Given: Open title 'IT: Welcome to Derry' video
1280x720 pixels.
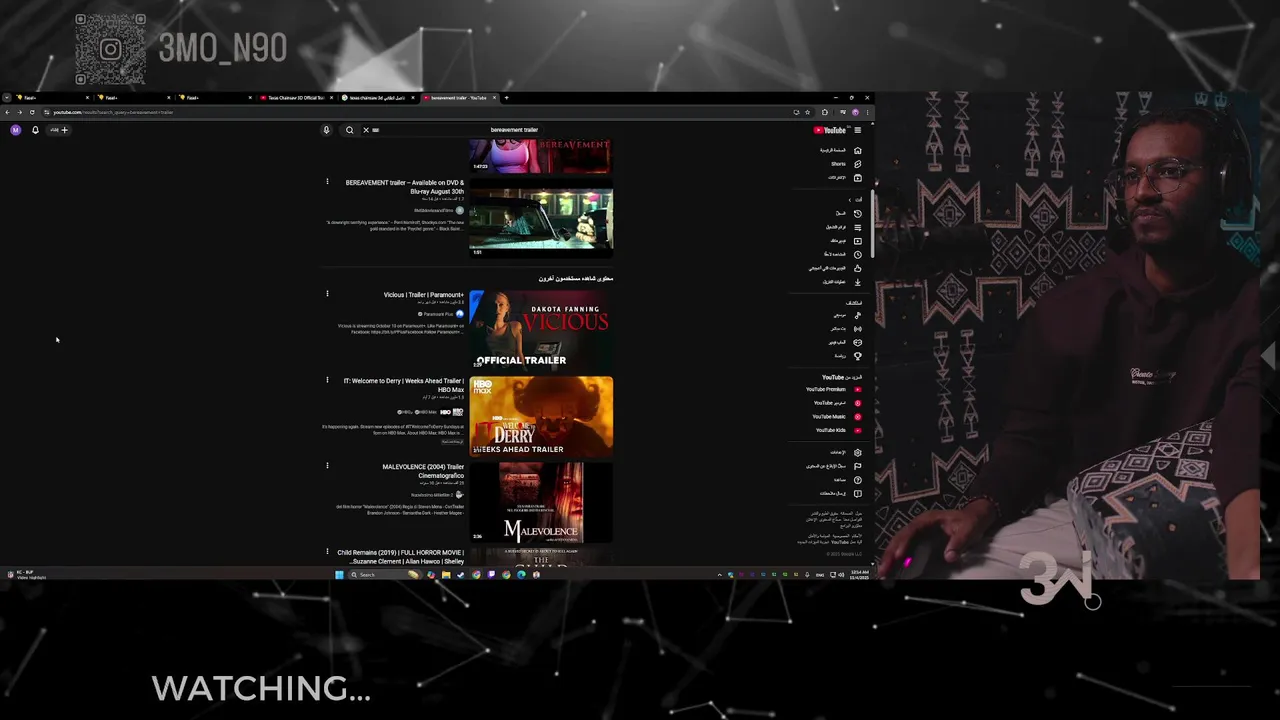Looking at the screenshot, I should pyautogui.click(x=404, y=385).
